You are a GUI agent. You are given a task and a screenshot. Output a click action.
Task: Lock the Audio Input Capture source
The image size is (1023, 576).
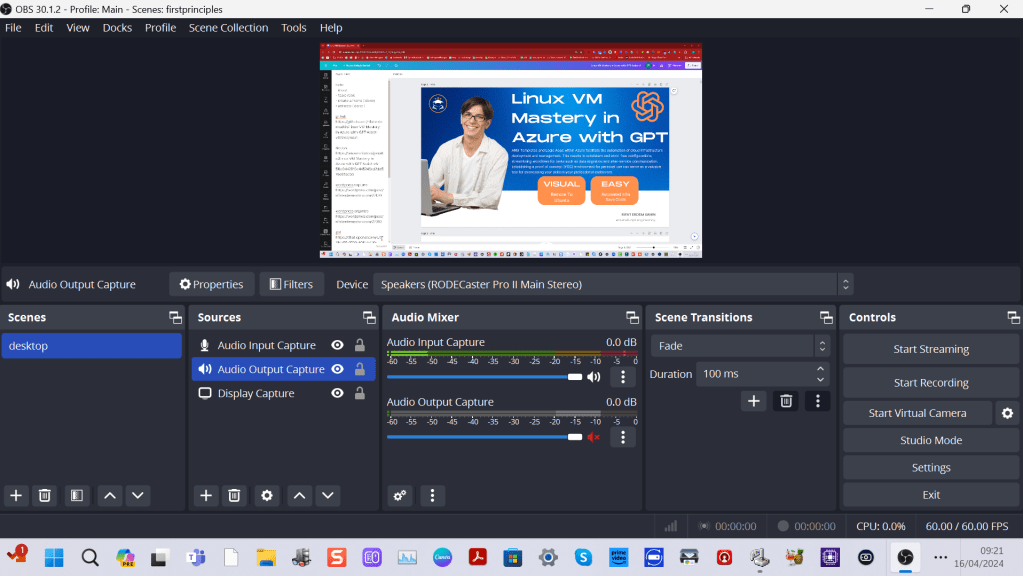click(x=359, y=345)
